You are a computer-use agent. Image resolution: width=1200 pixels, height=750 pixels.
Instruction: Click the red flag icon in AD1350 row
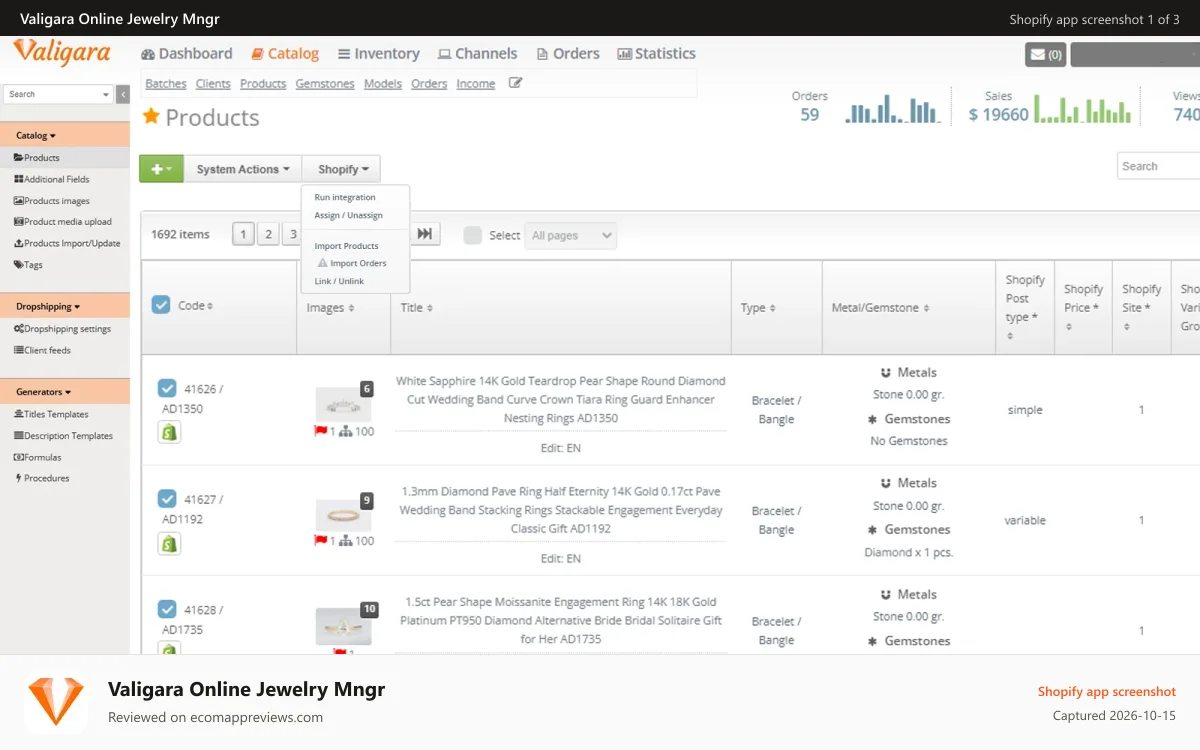coord(321,431)
